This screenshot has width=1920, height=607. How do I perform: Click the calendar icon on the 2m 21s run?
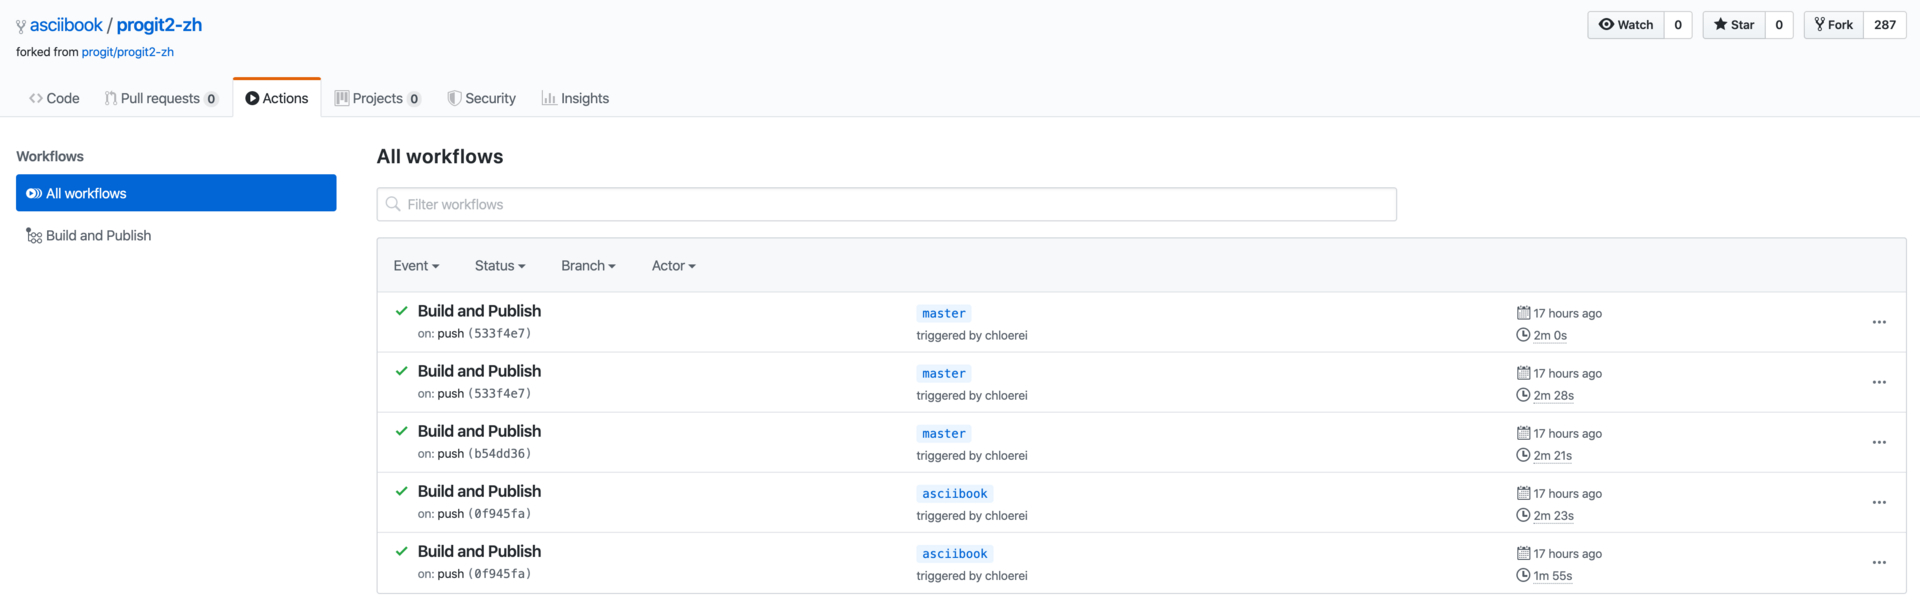click(x=1523, y=433)
